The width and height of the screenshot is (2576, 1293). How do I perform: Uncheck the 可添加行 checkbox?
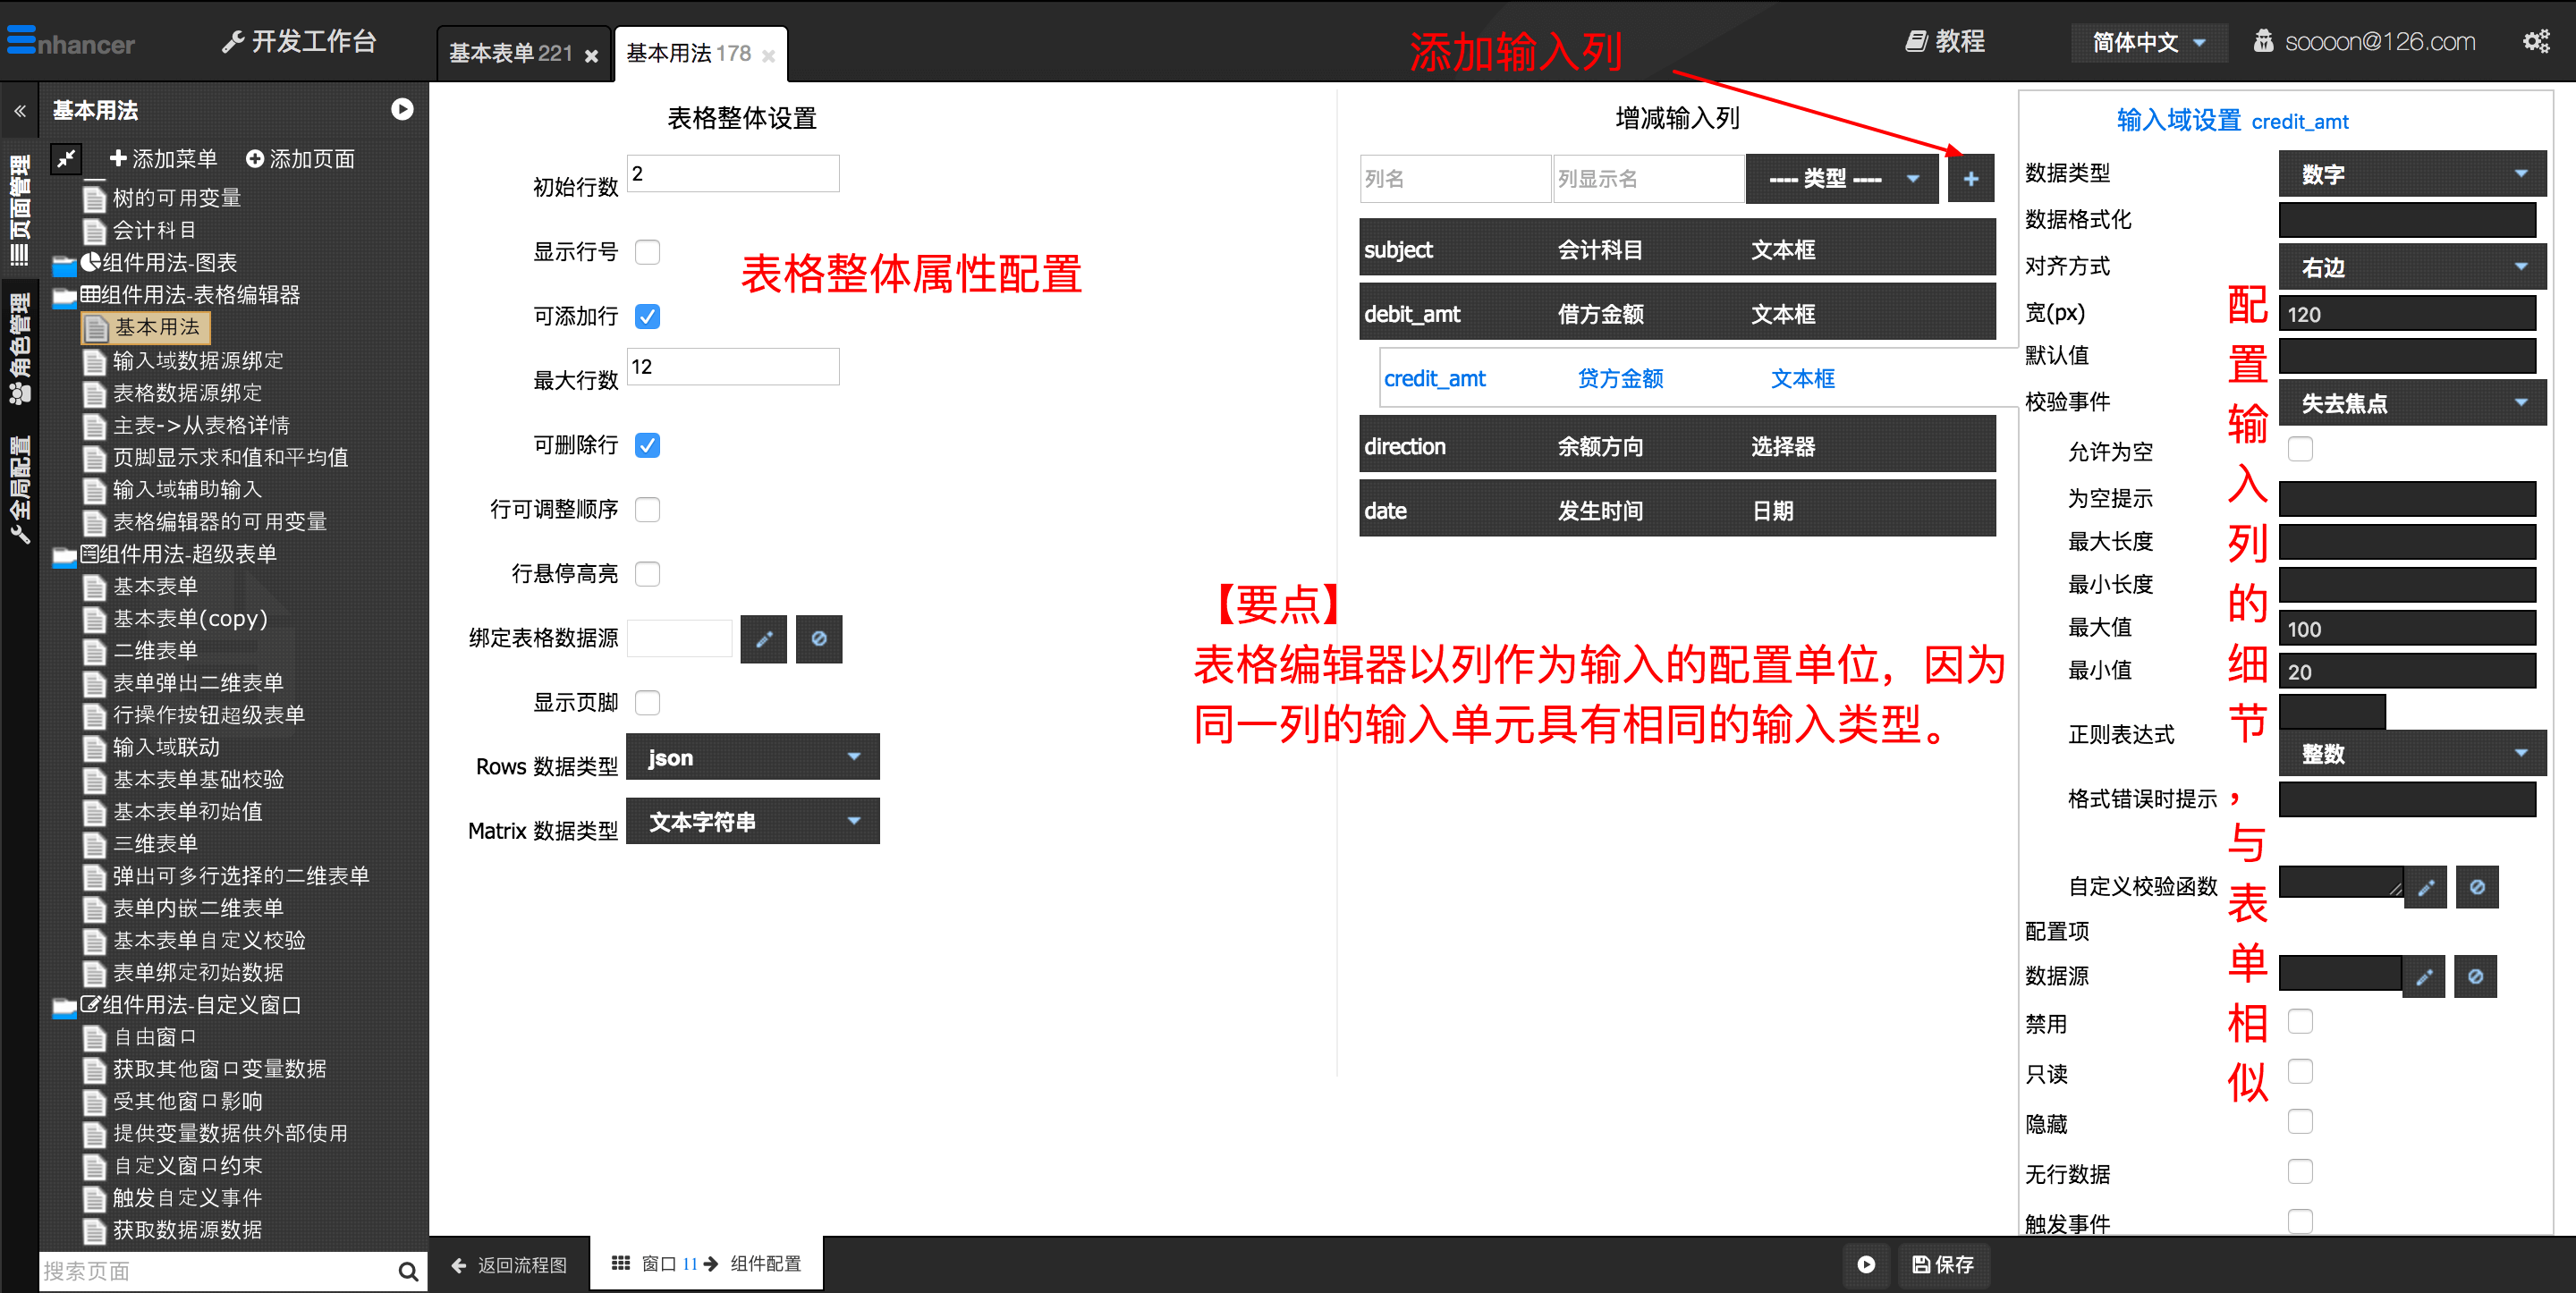click(647, 317)
